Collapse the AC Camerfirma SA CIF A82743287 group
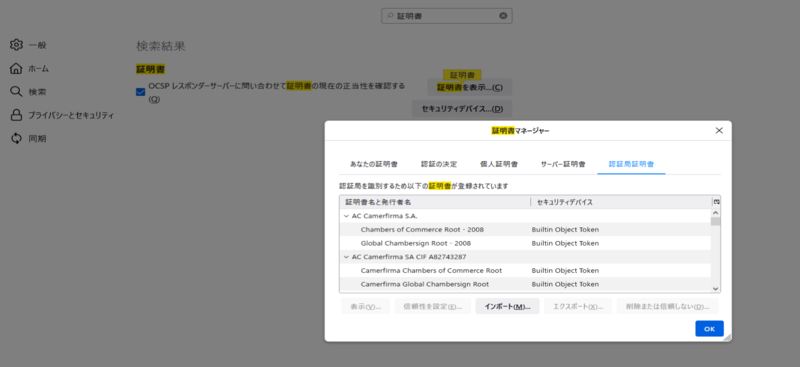Viewport: 800px width, 367px height. [346, 257]
